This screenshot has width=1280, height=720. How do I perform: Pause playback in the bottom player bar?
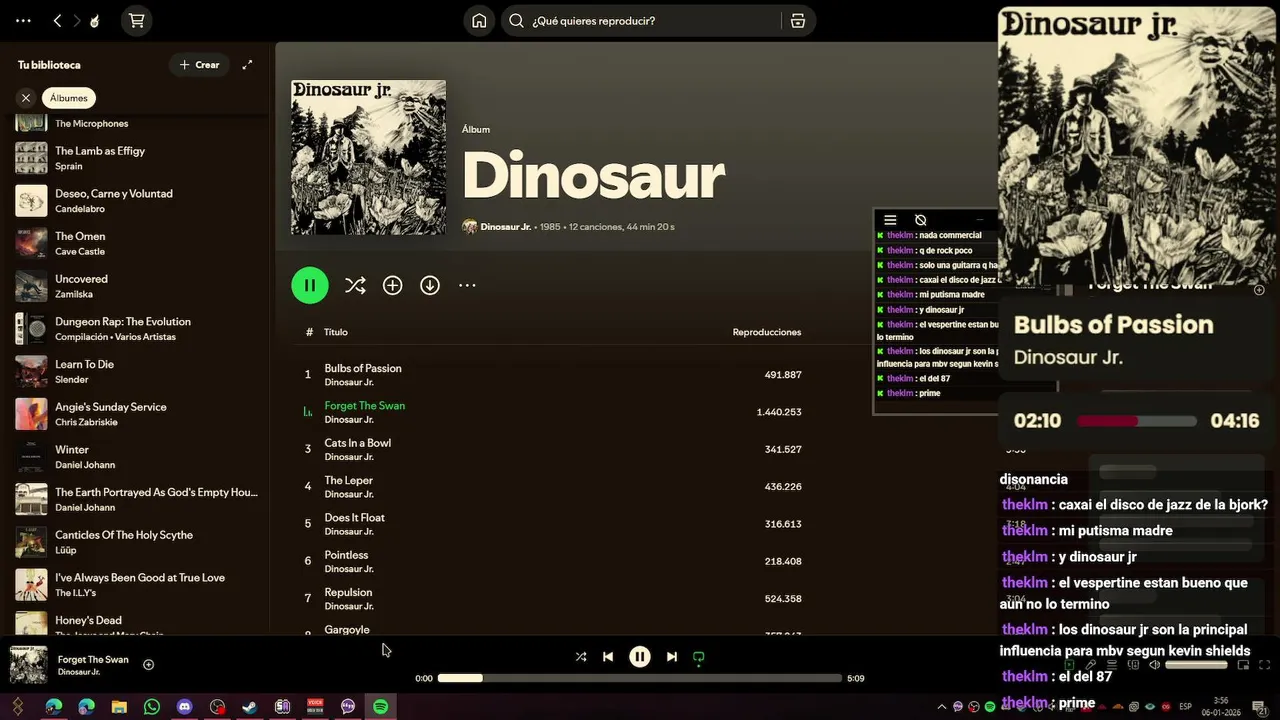[640, 657]
